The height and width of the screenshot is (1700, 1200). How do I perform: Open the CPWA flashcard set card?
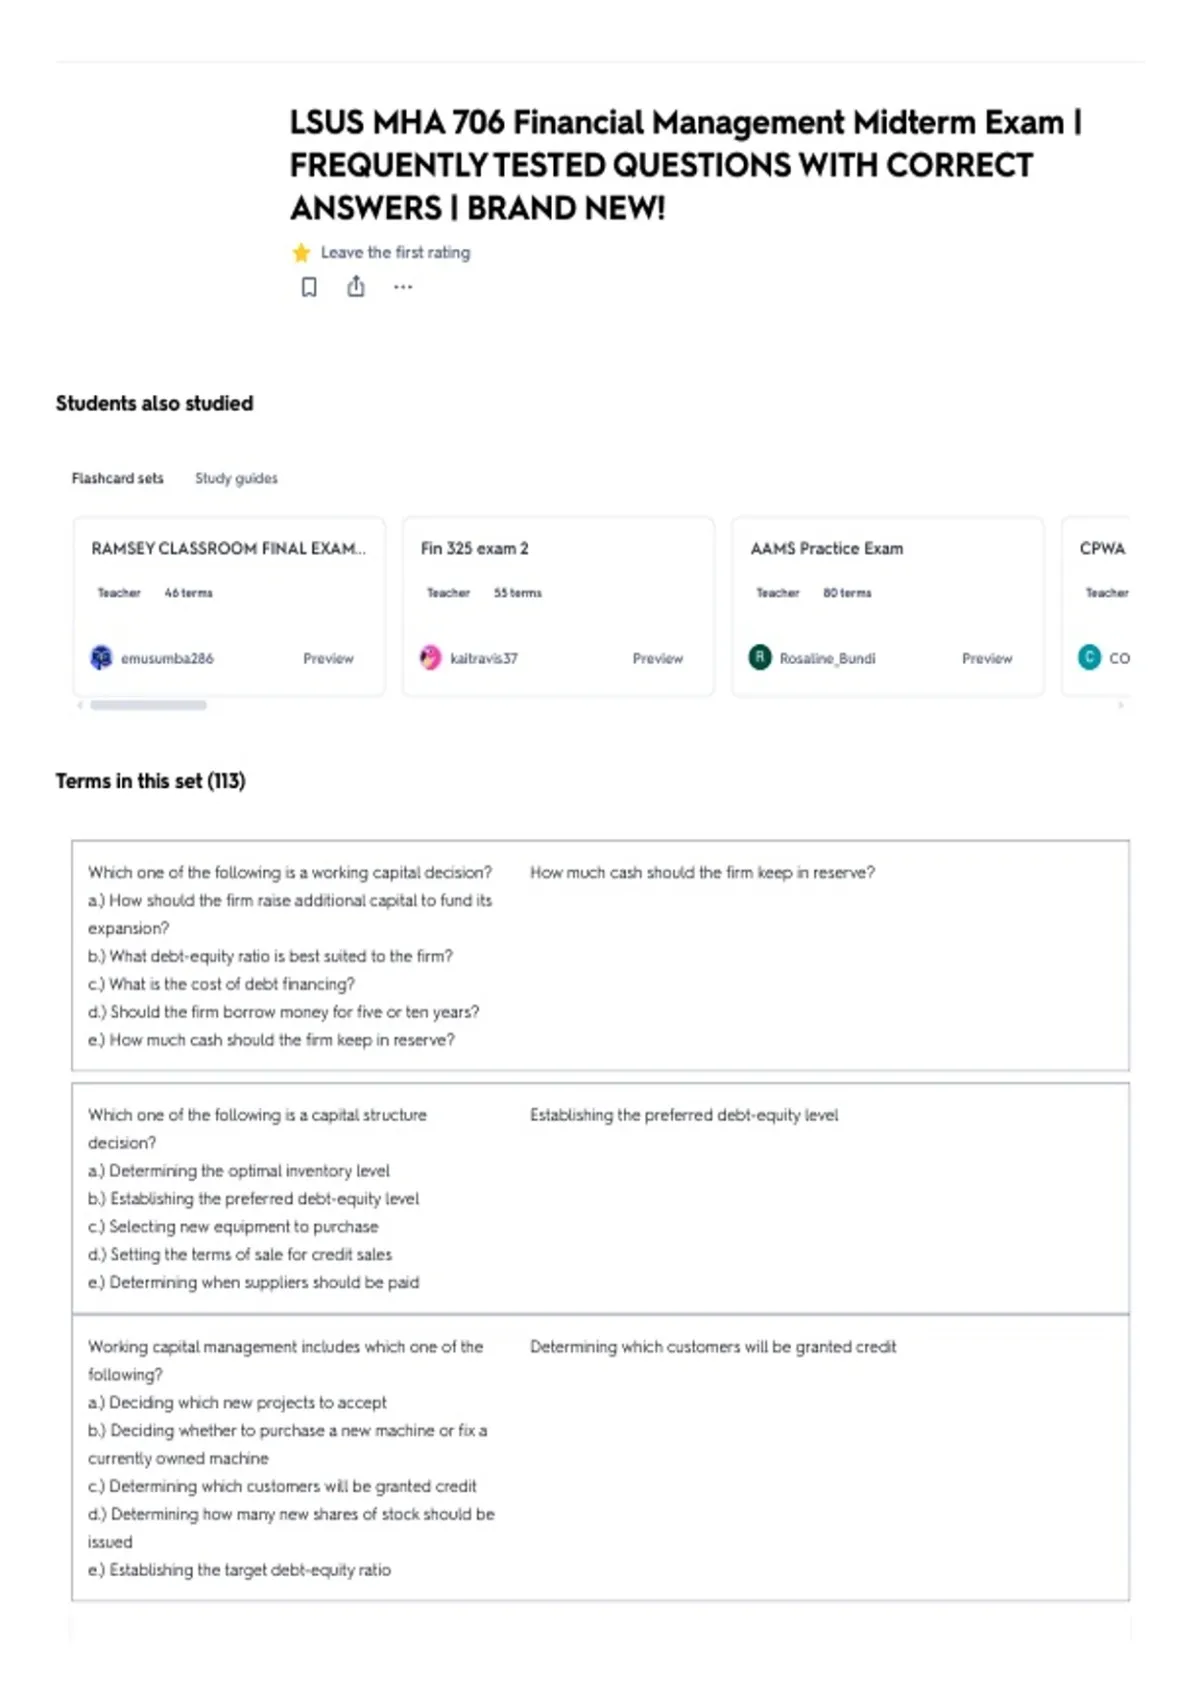pos(1096,606)
